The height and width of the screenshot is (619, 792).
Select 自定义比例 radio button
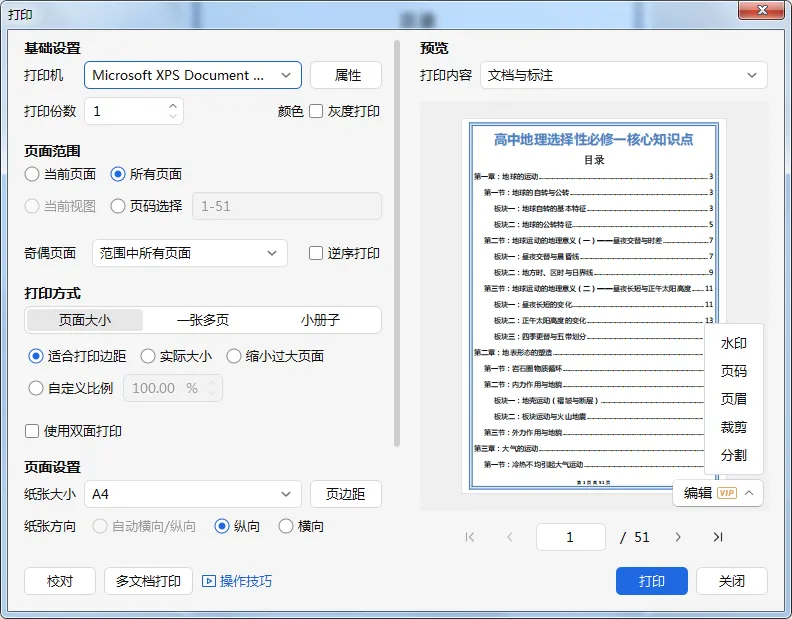(36, 388)
